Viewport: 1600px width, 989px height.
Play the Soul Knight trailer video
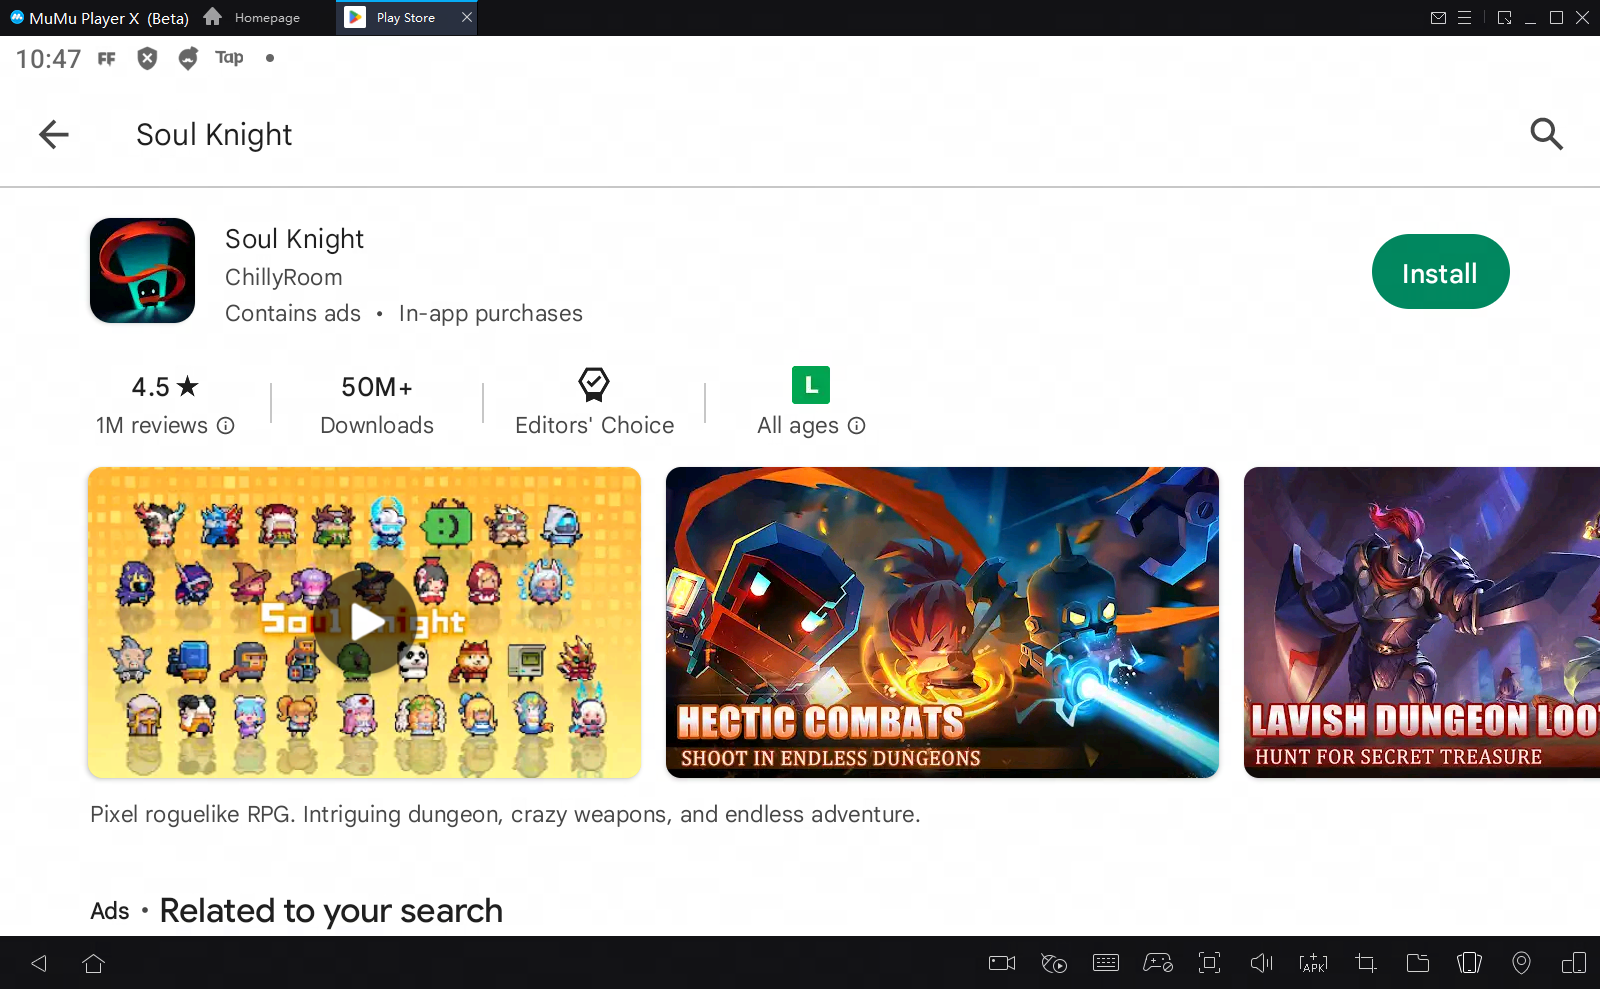click(x=365, y=622)
